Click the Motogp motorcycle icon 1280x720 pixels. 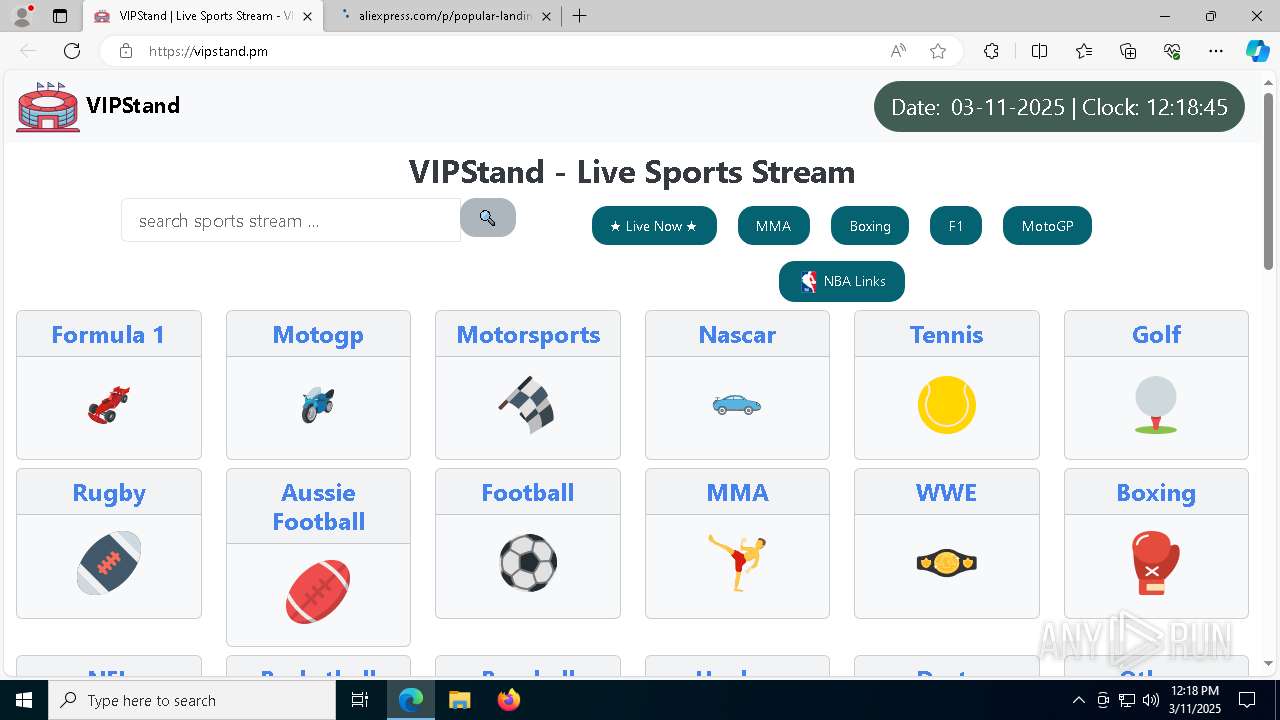(318, 405)
